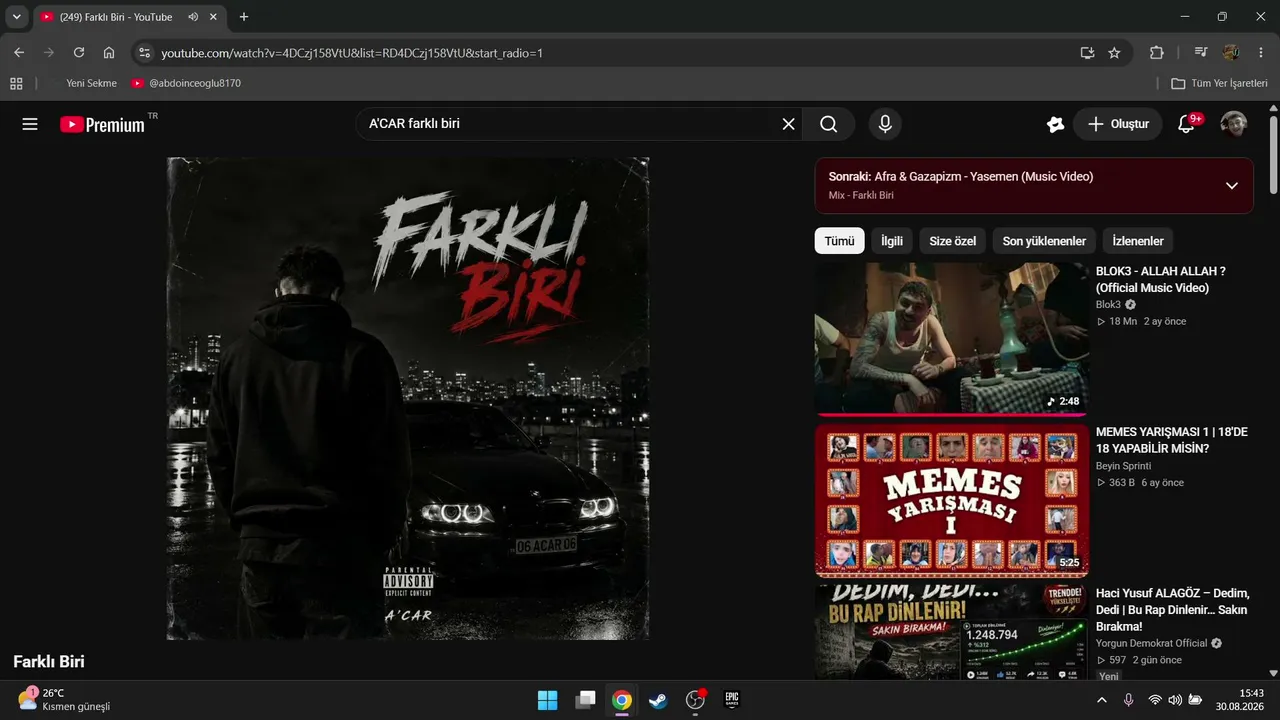Bookmark this page with the star
Image resolution: width=1280 pixels, height=720 pixels.
[x=1114, y=53]
